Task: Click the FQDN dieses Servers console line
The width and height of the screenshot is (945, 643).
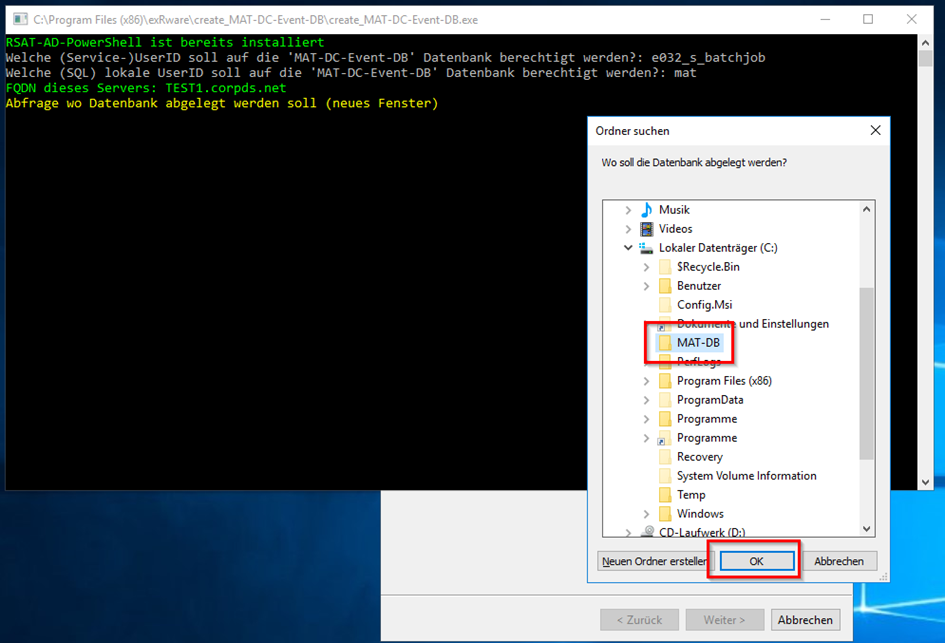Action: [x=146, y=88]
